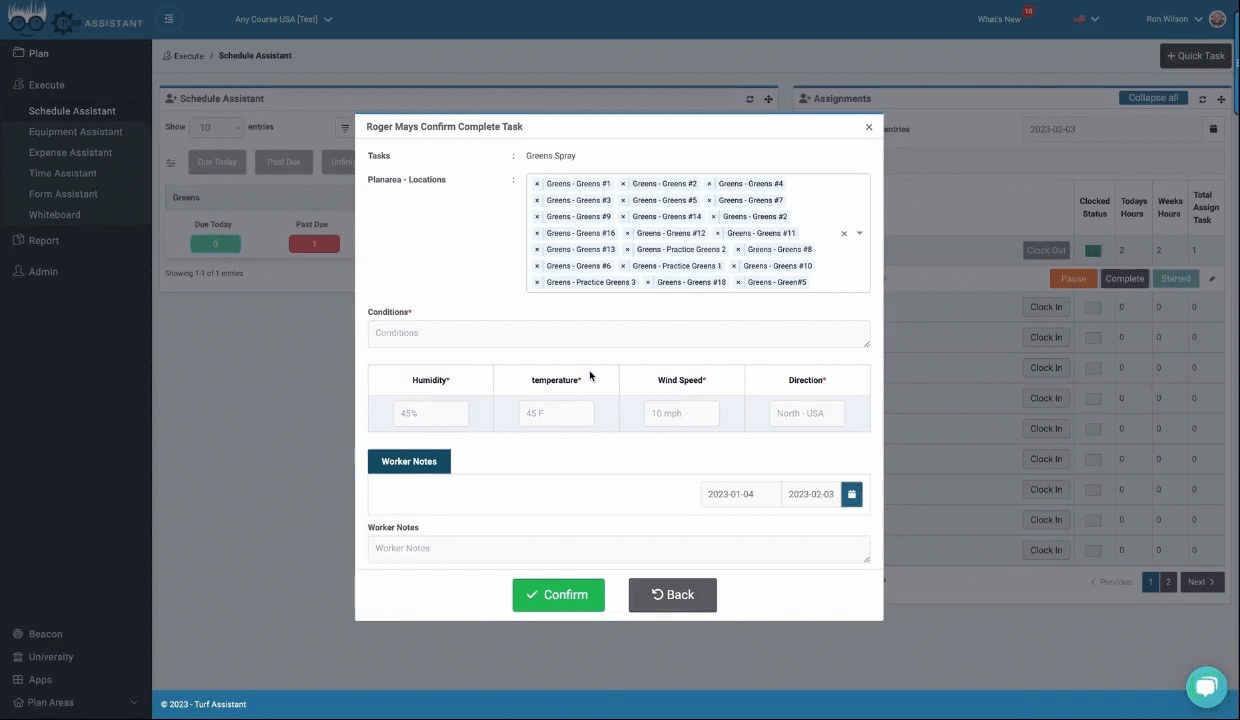
Task: Expand the Planarea Locations dropdown arrow
Action: [x=859, y=232]
